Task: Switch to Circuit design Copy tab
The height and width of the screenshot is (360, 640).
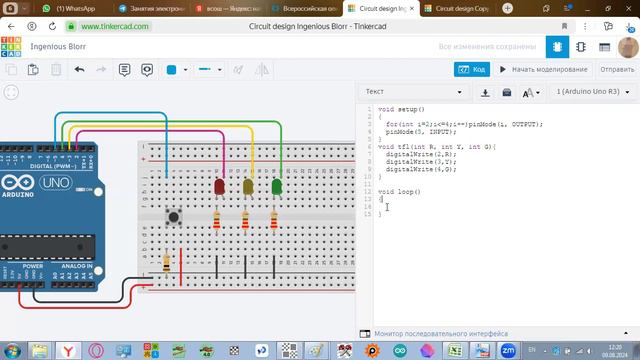Action: pos(457,8)
